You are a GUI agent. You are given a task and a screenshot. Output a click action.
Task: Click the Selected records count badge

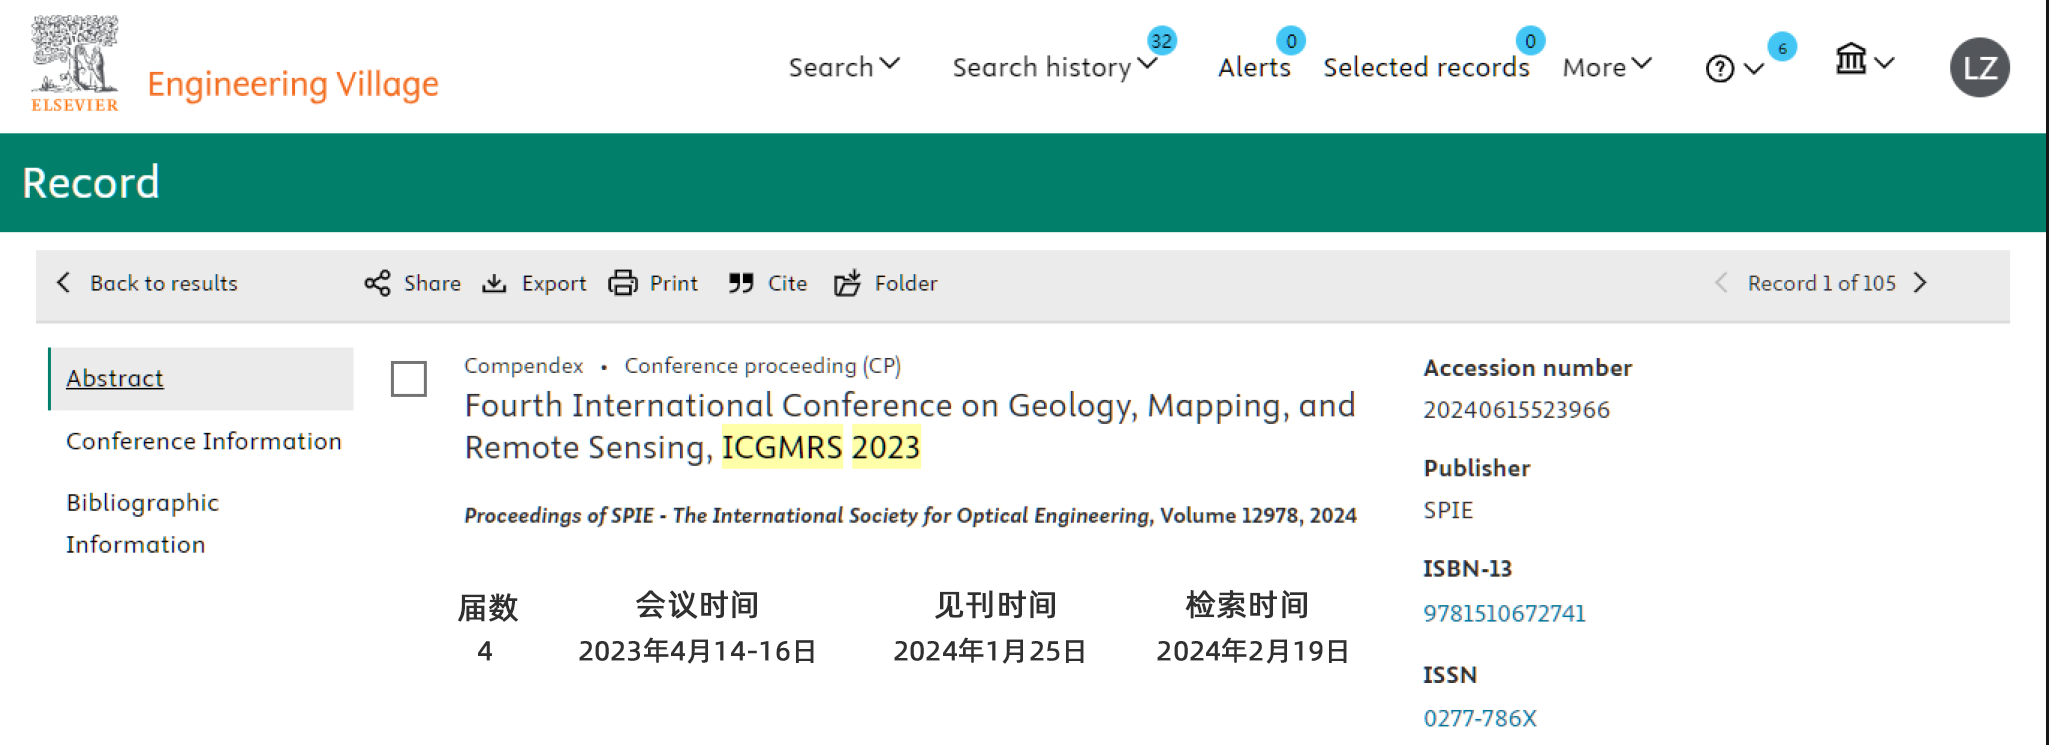click(x=1530, y=41)
